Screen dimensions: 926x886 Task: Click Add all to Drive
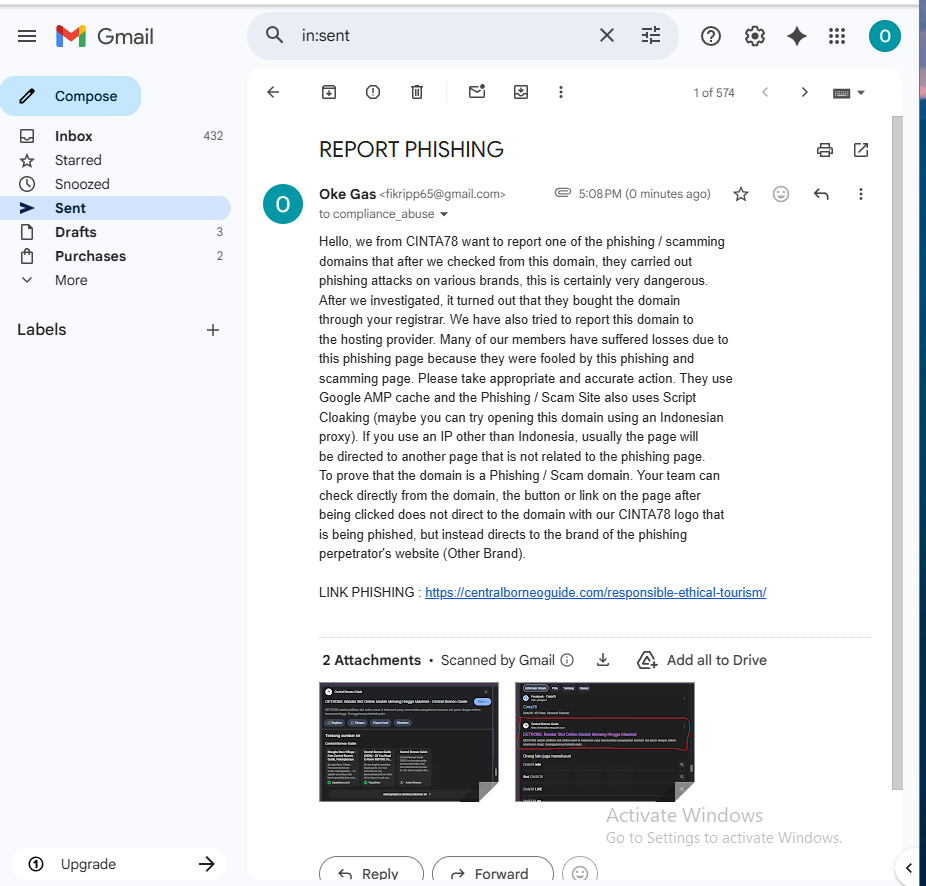tap(702, 660)
